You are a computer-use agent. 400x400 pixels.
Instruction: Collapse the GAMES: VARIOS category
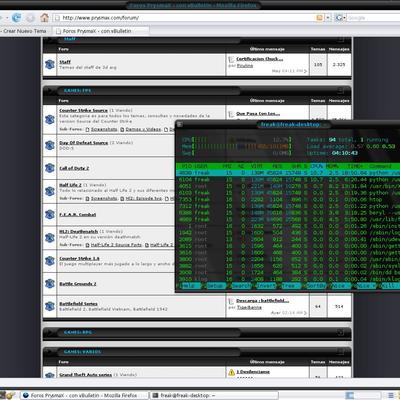(340, 352)
